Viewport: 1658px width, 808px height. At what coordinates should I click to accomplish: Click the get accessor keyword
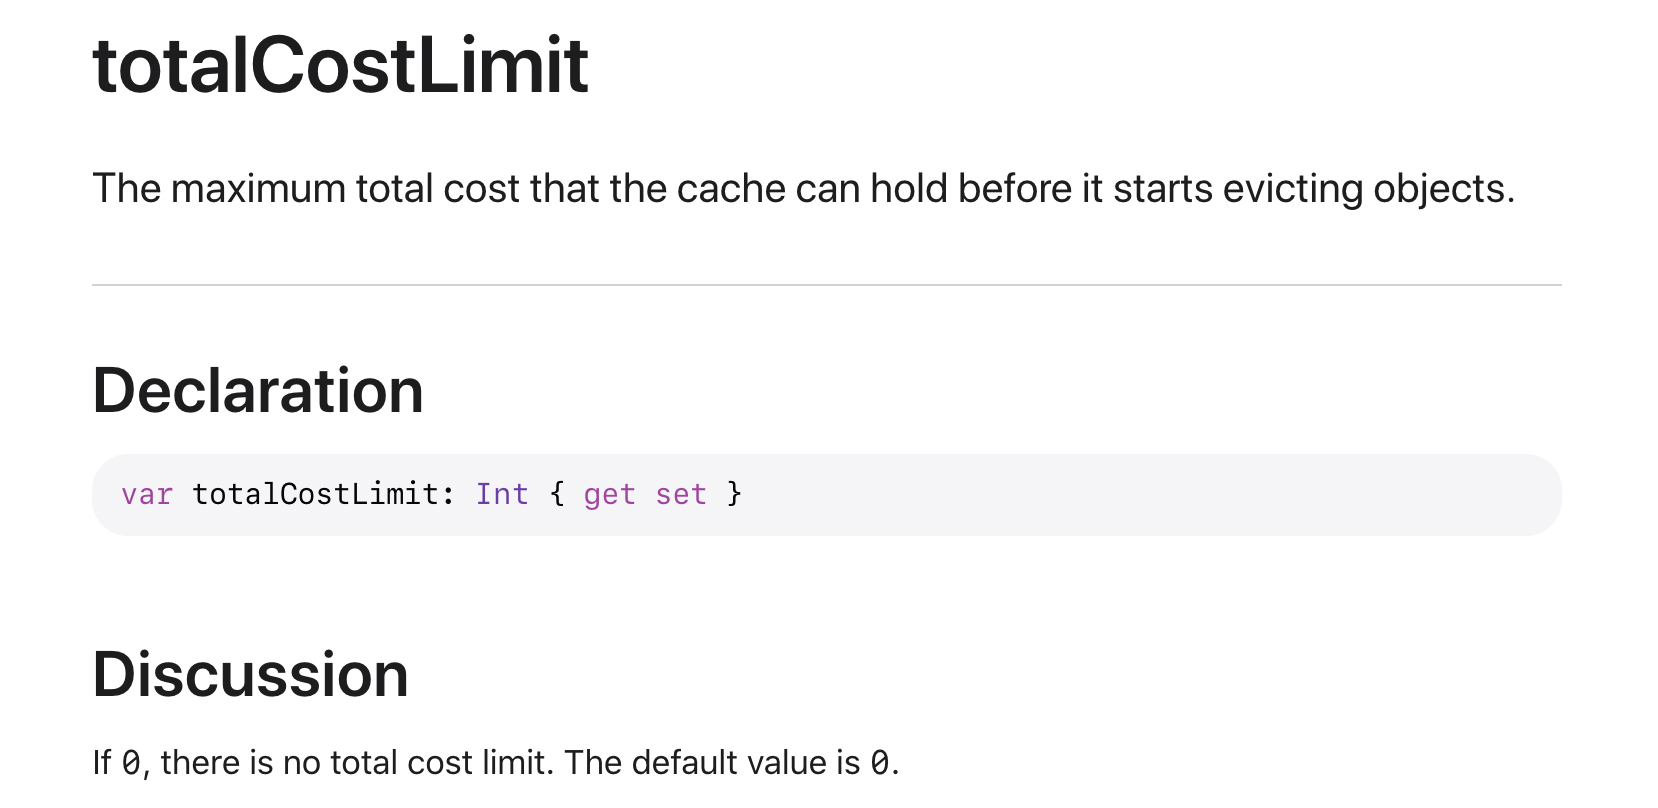tap(609, 495)
